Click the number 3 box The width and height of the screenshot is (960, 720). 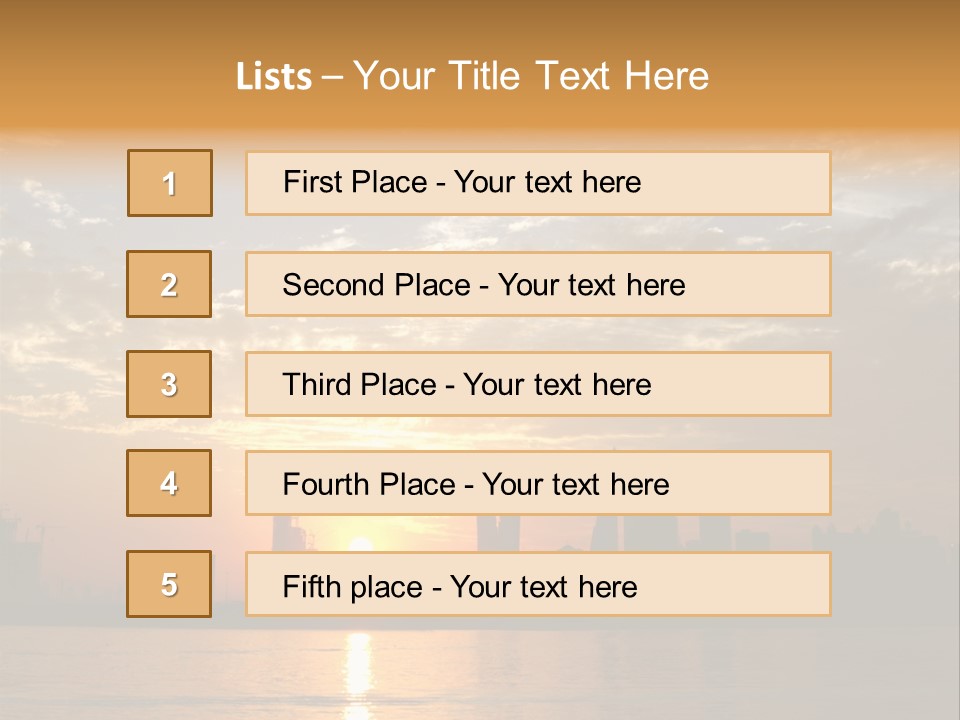tap(169, 384)
